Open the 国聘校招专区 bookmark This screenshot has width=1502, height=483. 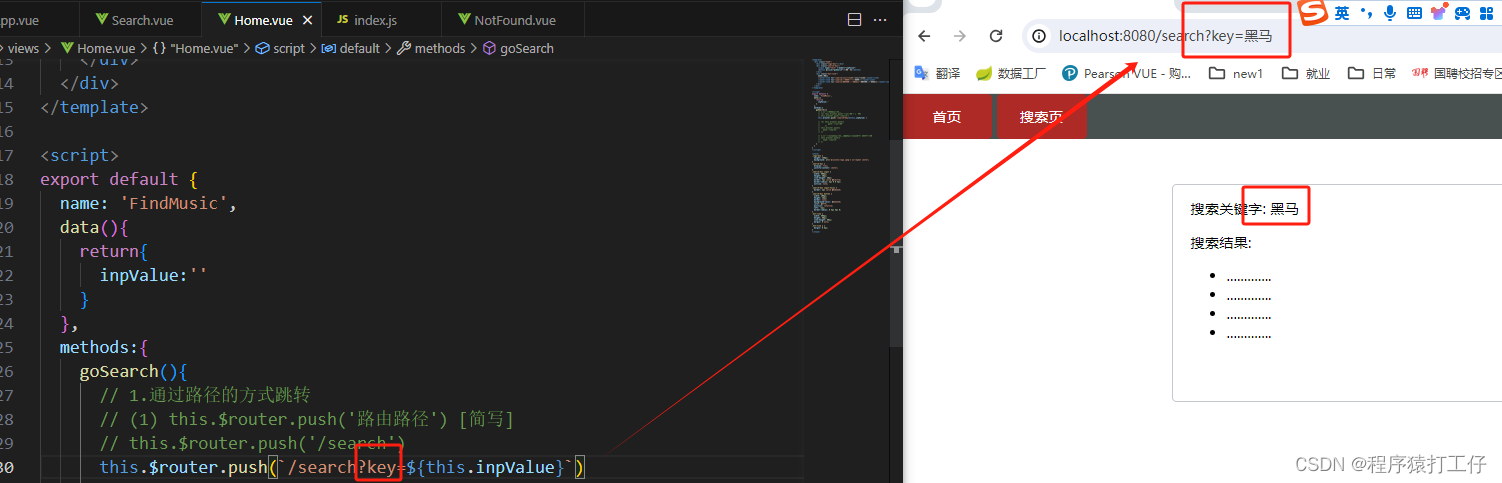[1457, 73]
